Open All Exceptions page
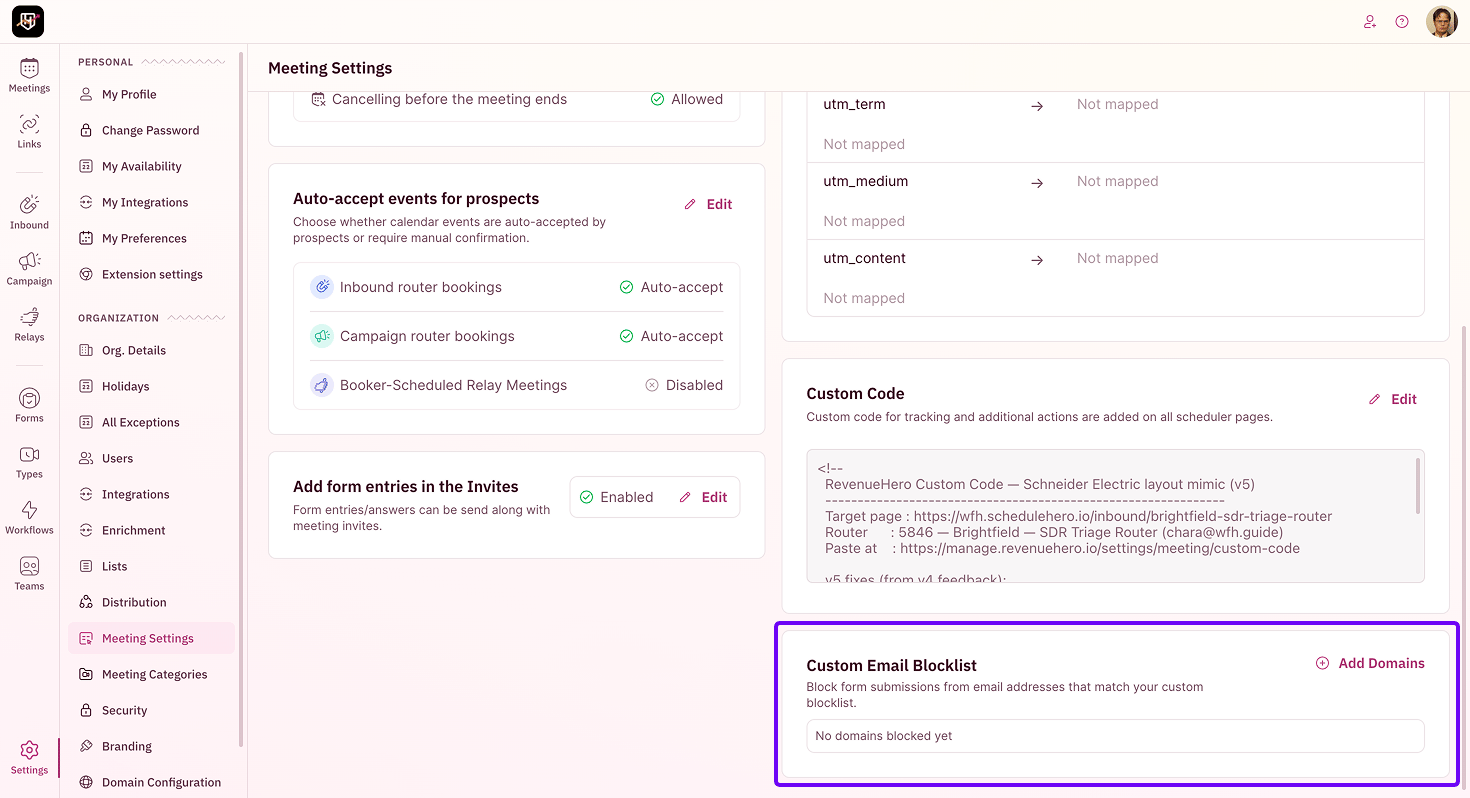The image size is (1470, 798). [x=151, y=422]
